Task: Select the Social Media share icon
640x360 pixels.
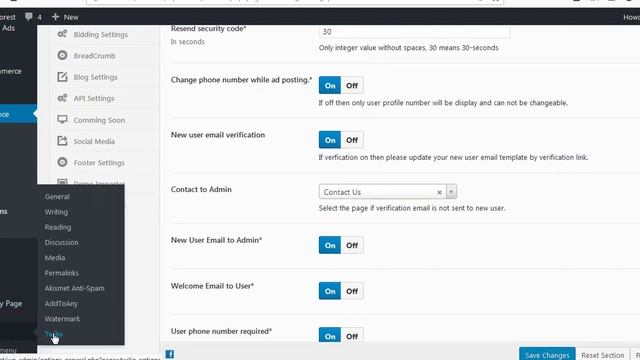Action: (62, 141)
